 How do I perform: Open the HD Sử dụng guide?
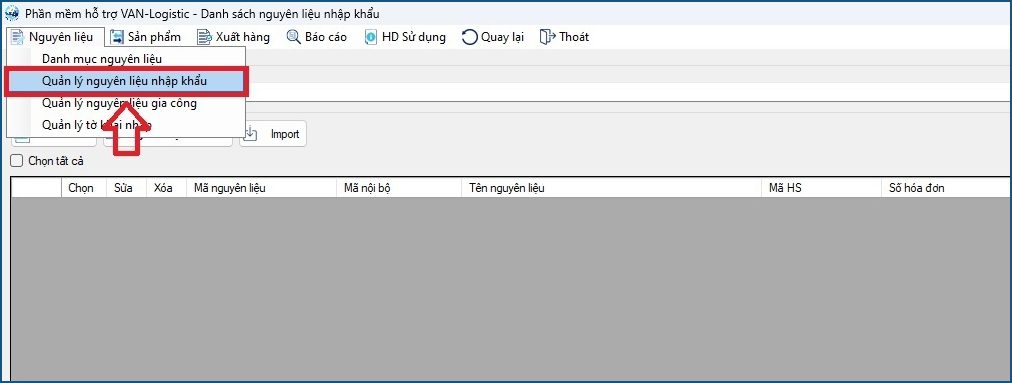pyautogui.click(x=405, y=37)
